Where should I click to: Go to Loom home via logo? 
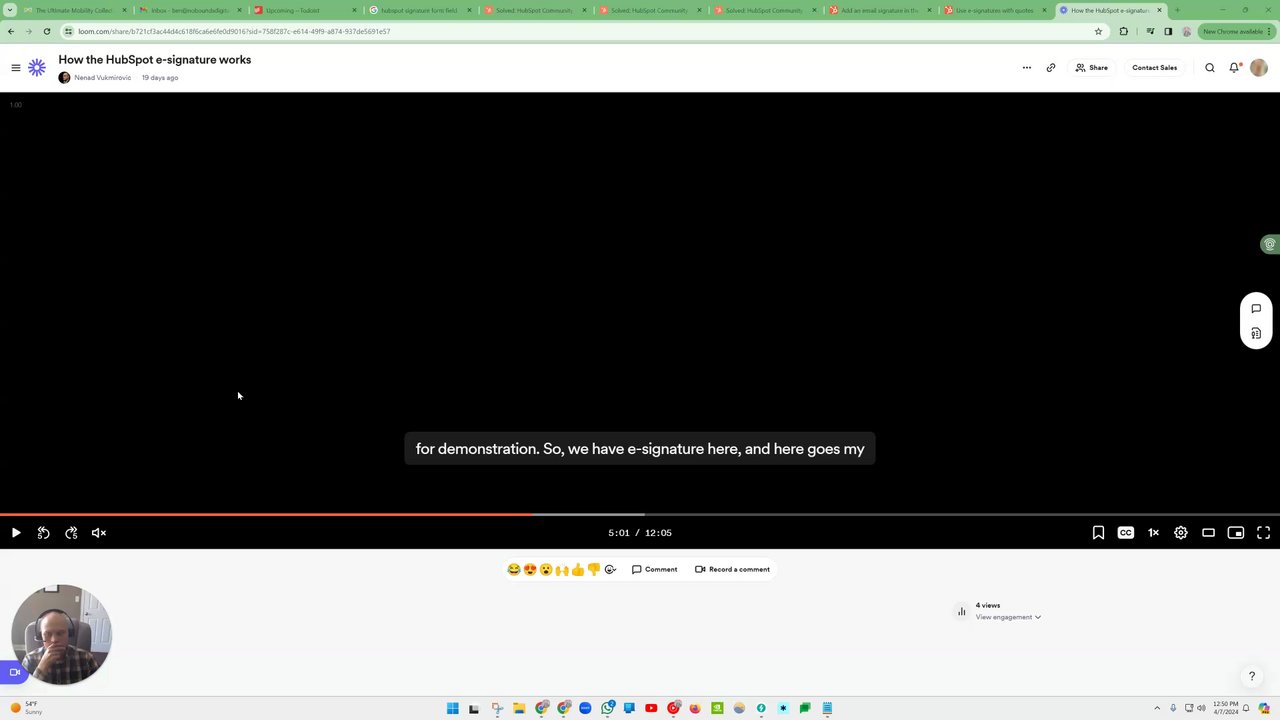click(x=37, y=68)
